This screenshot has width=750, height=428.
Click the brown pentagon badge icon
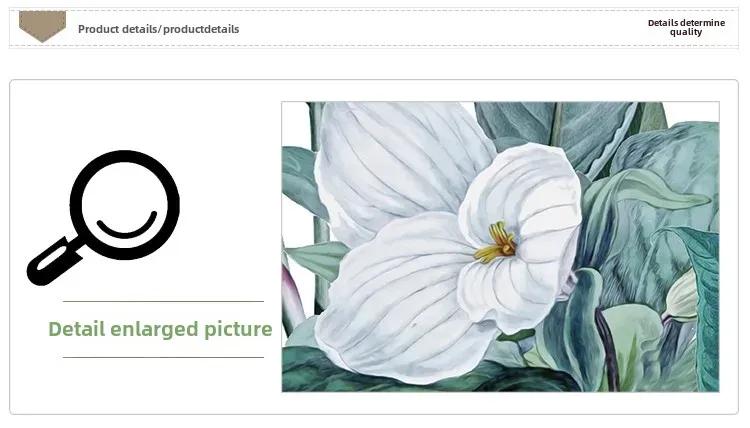pyautogui.click(x=42, y=26)
